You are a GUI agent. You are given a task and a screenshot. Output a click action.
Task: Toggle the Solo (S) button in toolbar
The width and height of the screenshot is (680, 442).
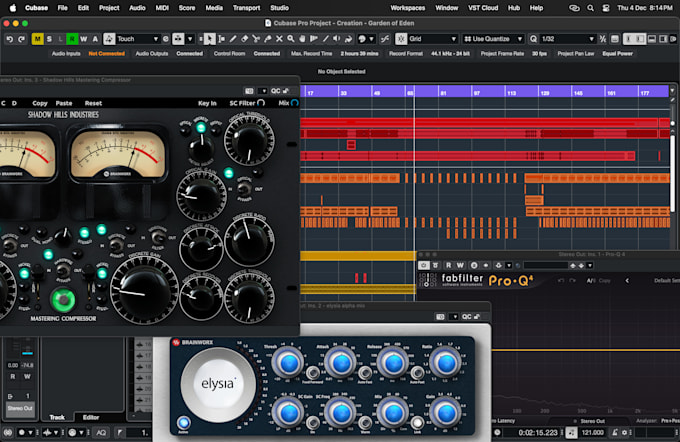49,39
